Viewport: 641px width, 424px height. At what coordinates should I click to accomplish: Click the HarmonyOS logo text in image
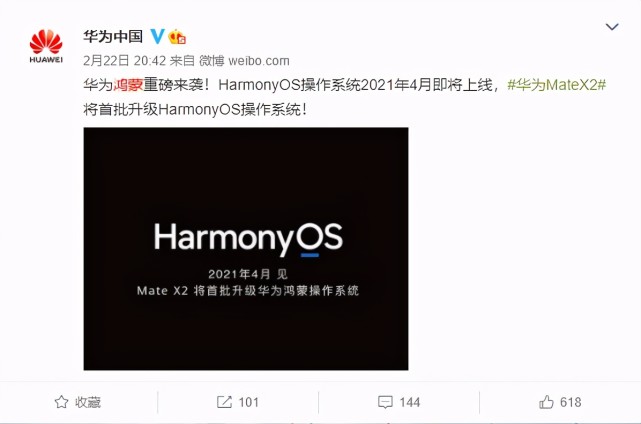248,239
